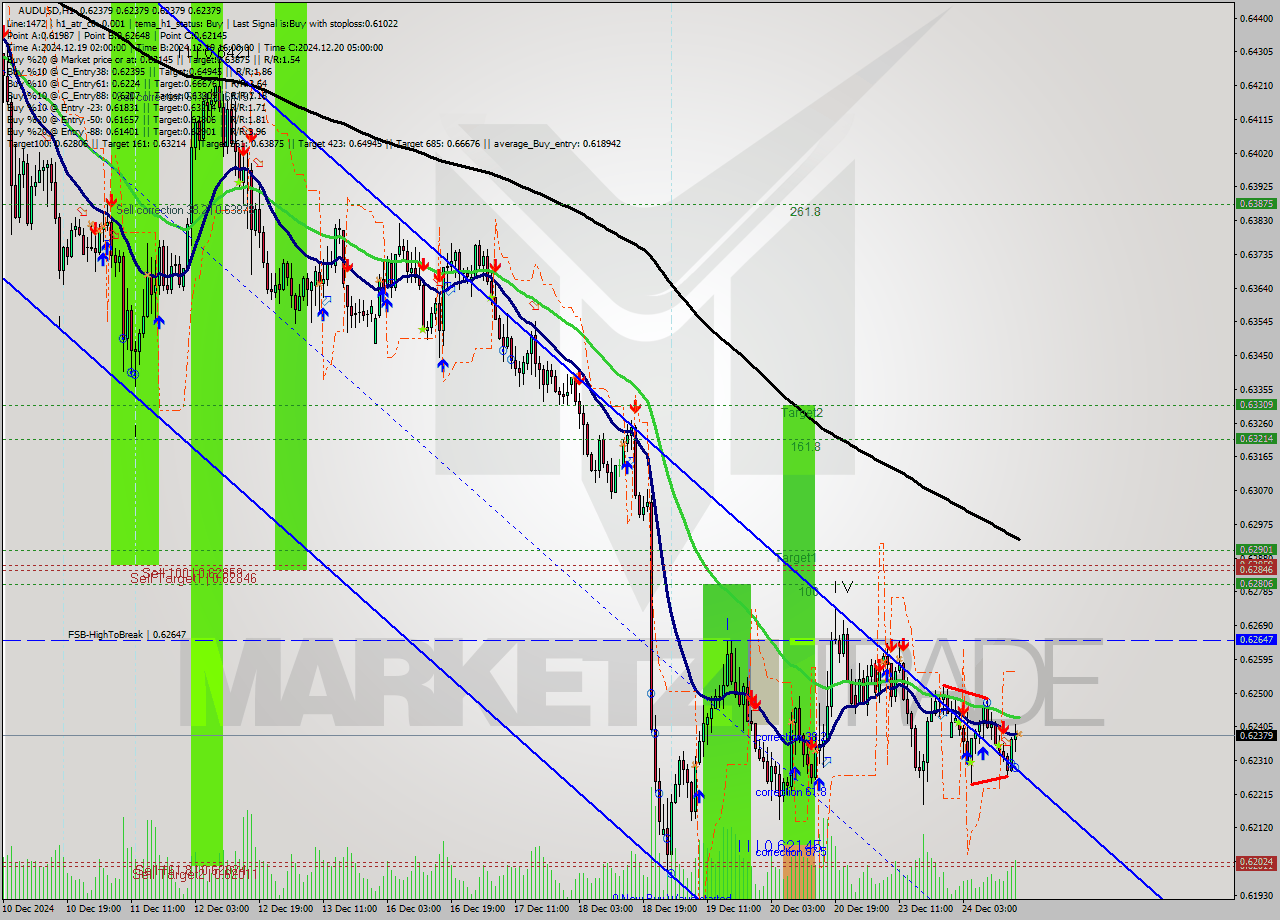Select the '16 Dec 19:00' time label
This screenshot has height=920, width=1280.
pos(480,908)
